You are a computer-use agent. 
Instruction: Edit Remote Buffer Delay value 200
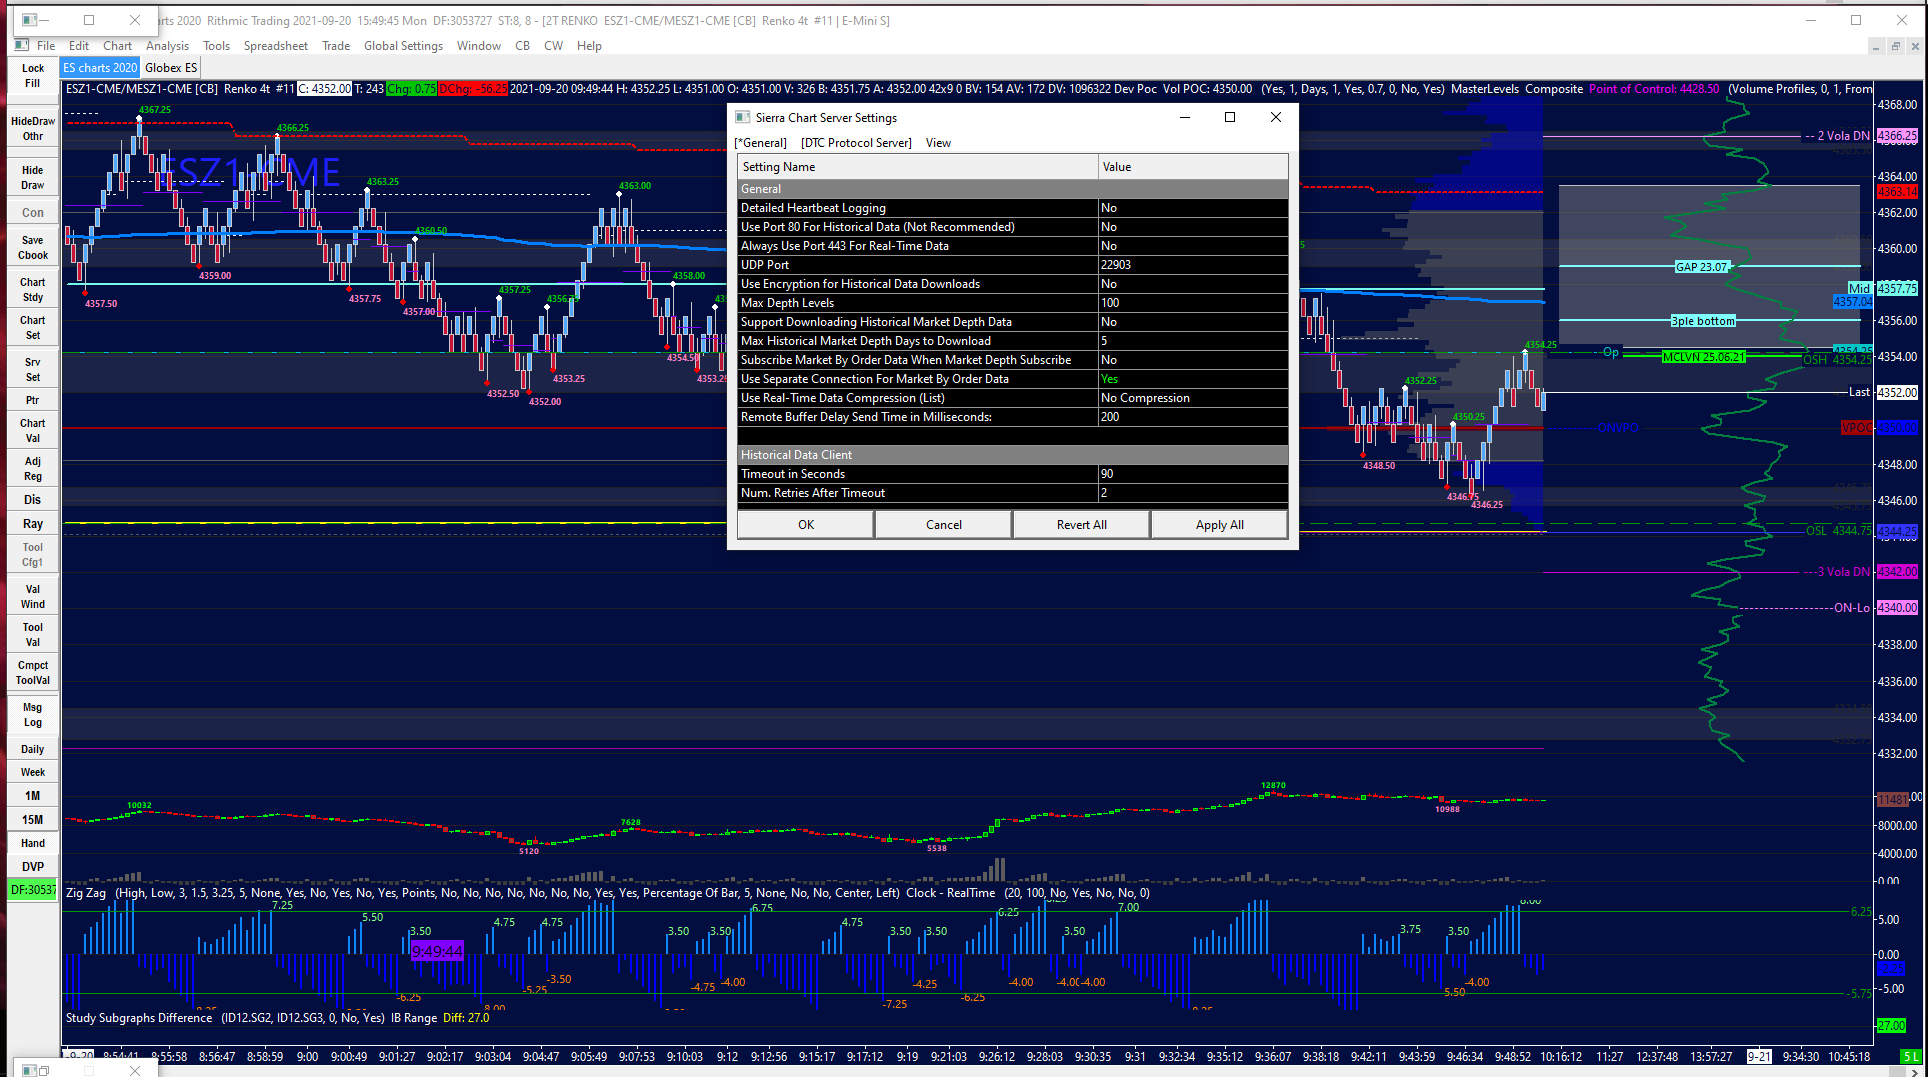pos(1193,417)
